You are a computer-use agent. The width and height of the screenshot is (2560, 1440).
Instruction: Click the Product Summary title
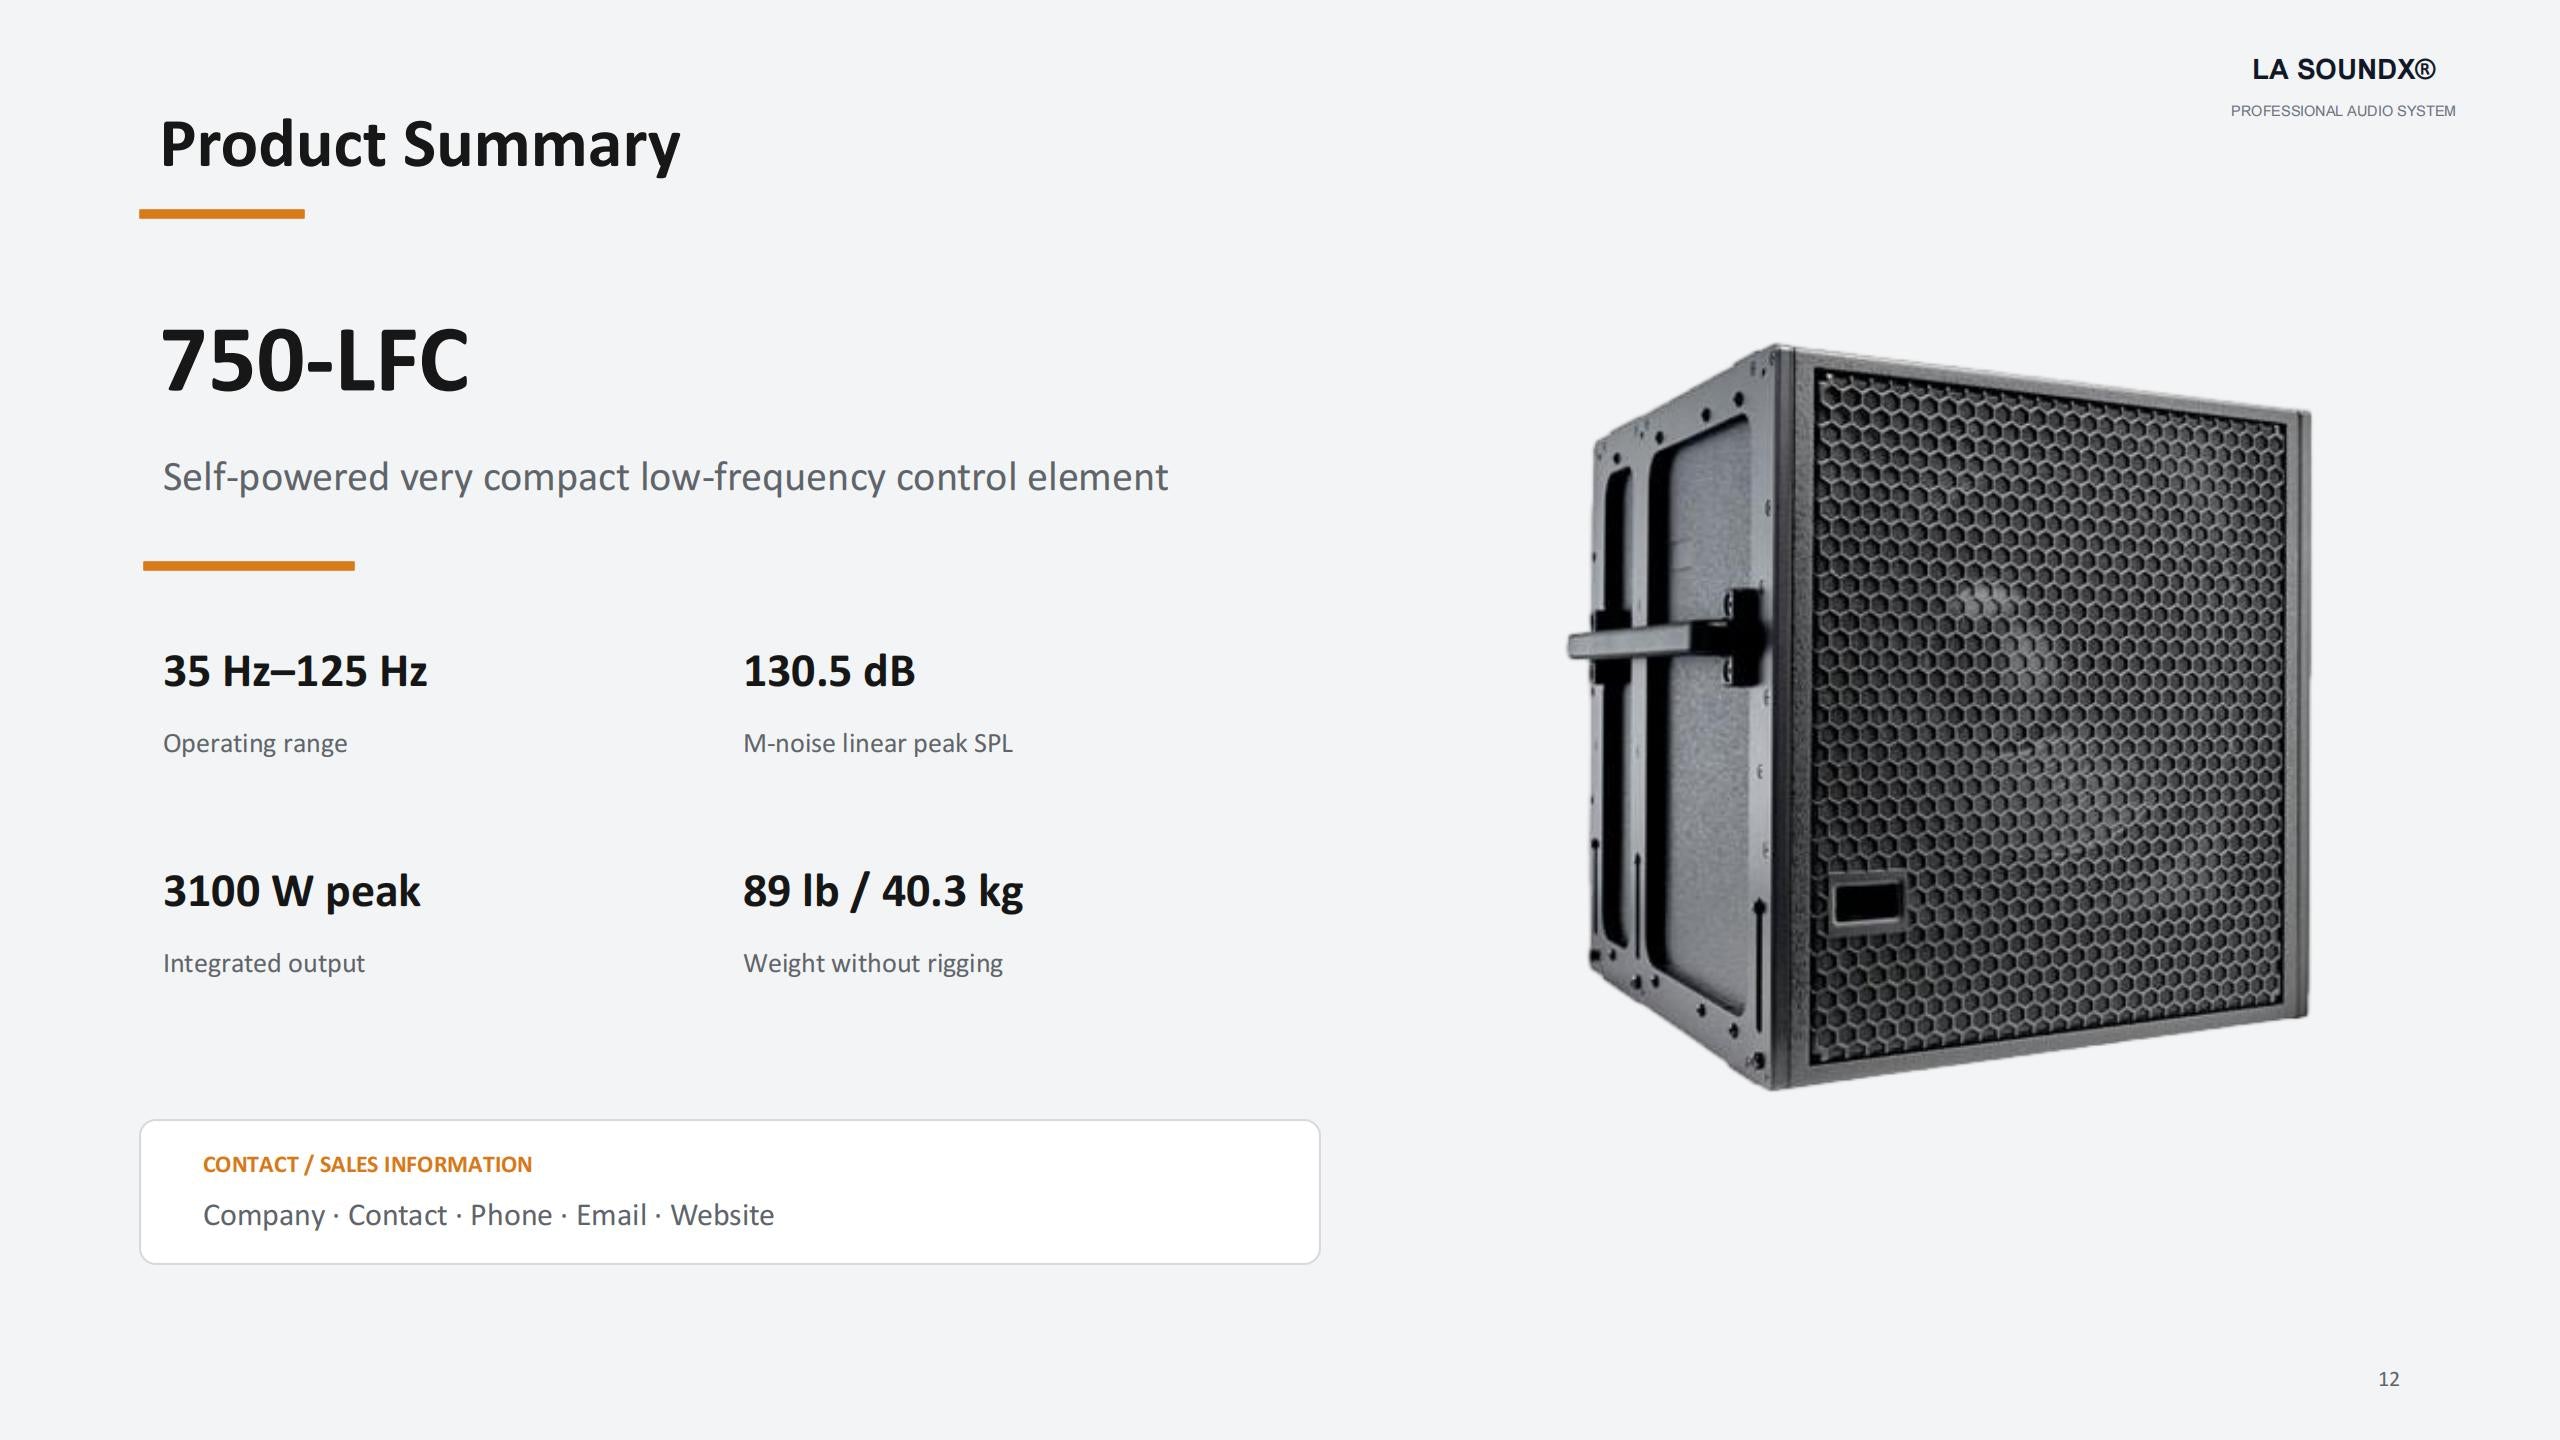click(x=420, y=146)
